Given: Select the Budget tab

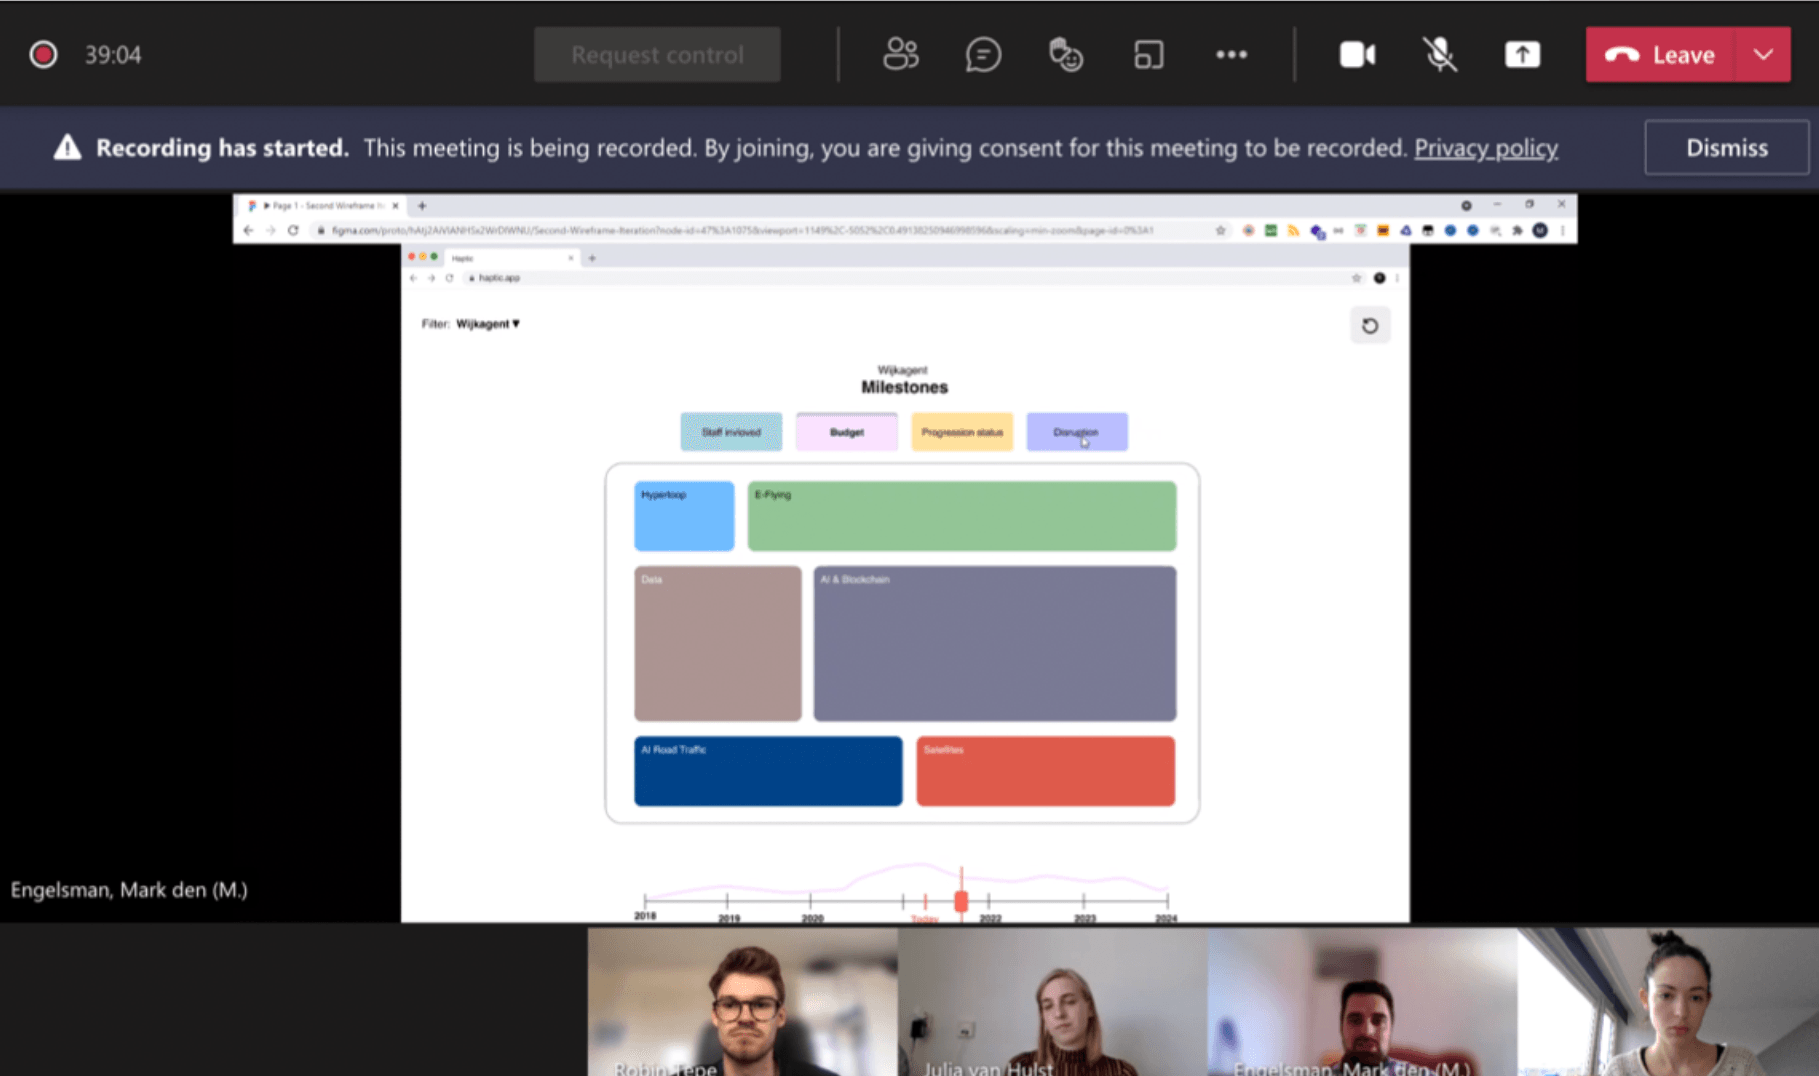Looking at the screenshot, I should pos(846,432).
